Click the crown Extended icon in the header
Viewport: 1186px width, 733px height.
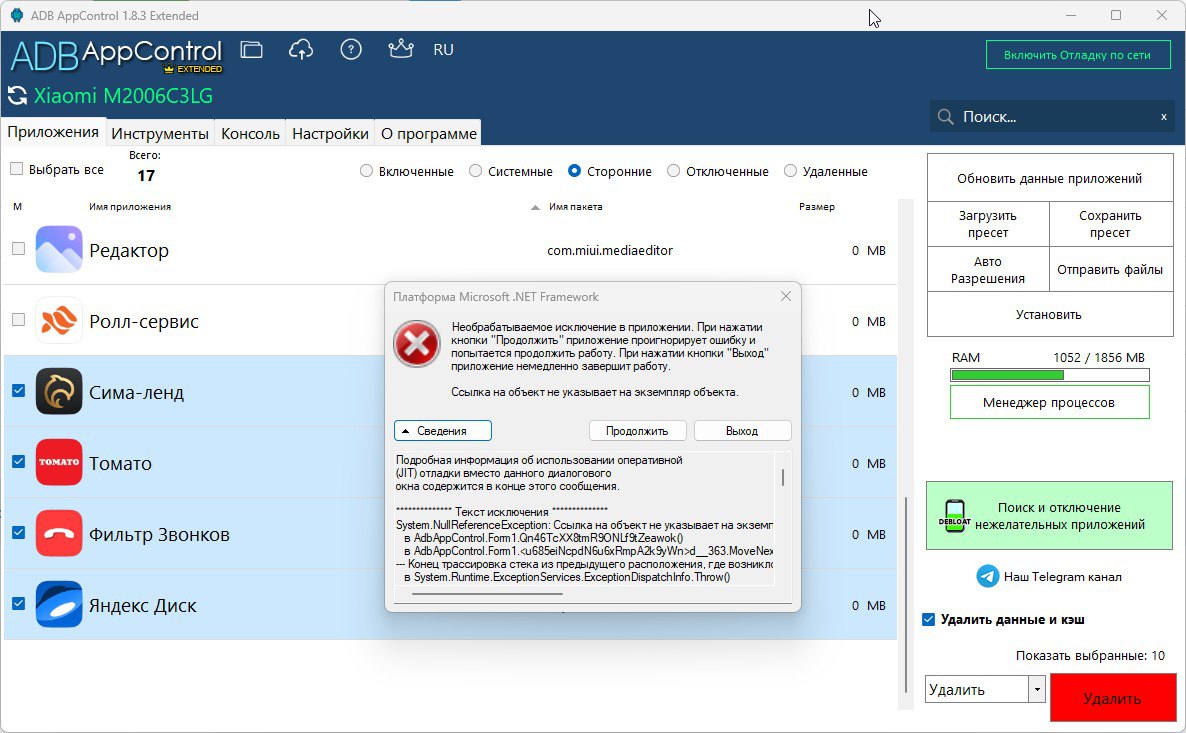pos(400,49)
